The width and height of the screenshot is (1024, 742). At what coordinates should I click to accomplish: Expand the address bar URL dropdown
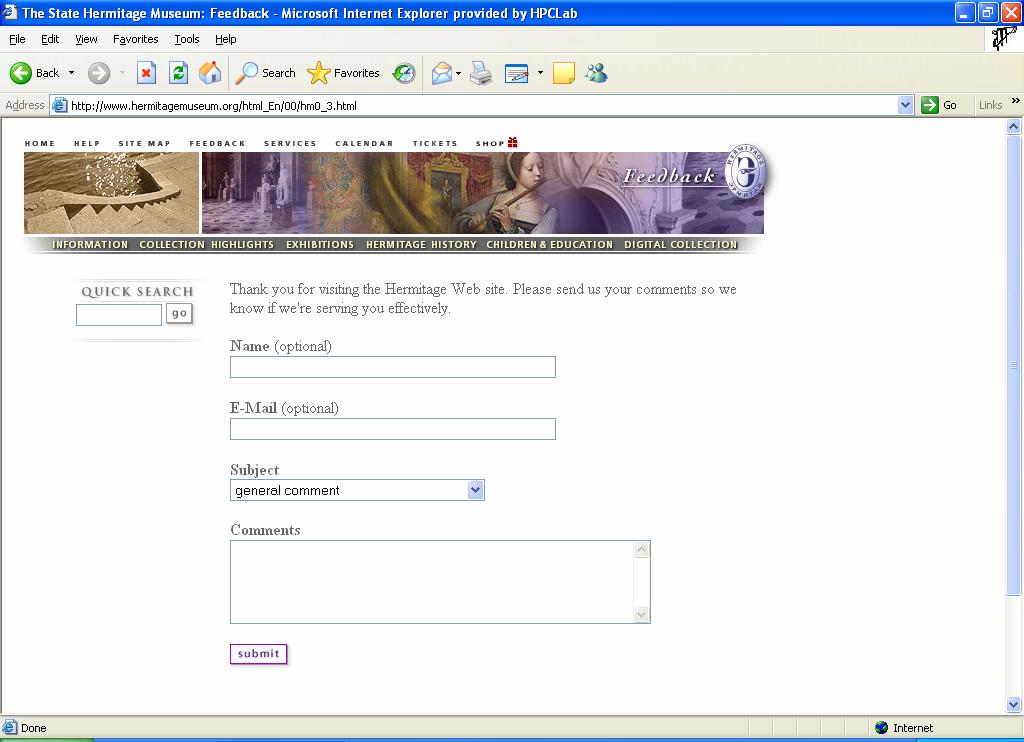coord(905,105)
